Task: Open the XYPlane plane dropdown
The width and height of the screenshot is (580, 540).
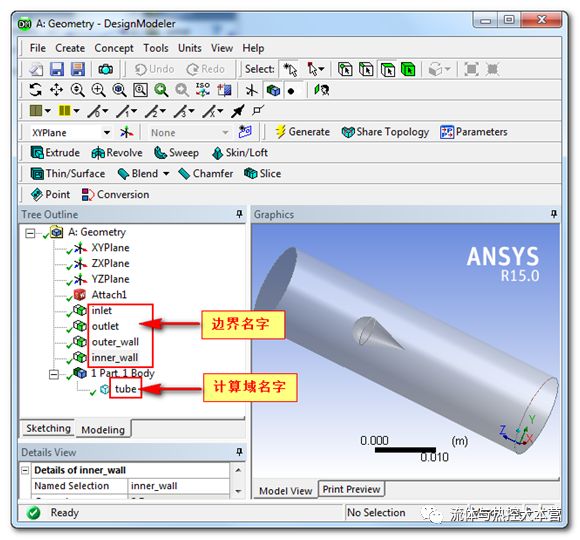Action: (107, 132)
